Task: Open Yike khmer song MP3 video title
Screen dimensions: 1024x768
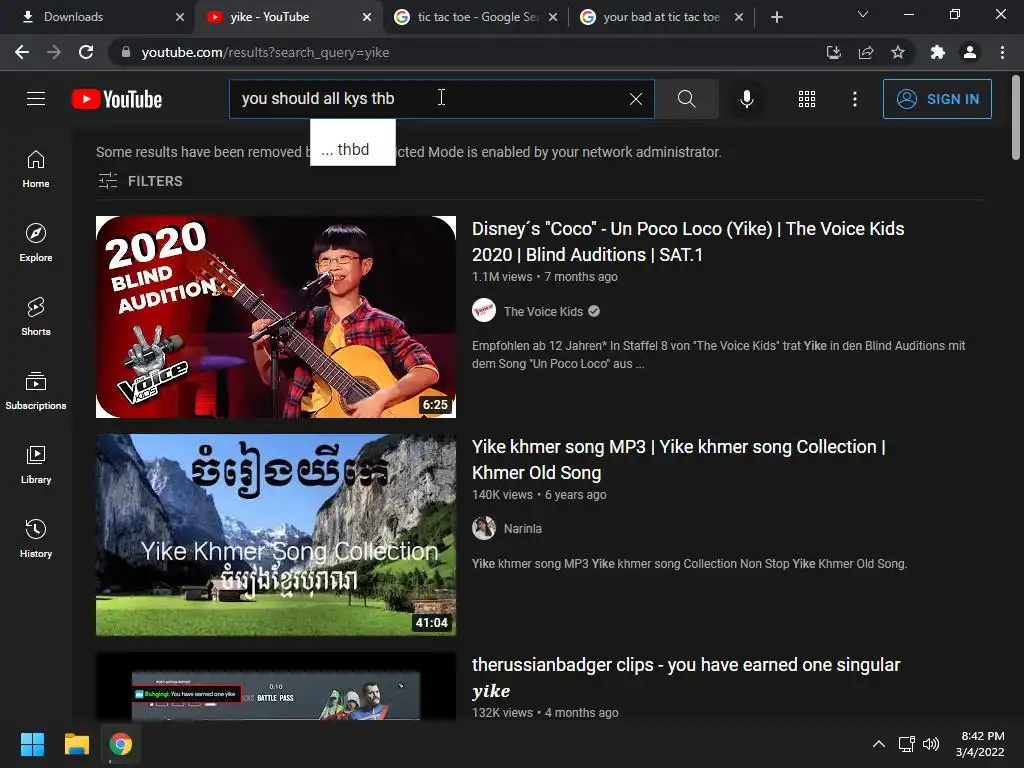Action: click(679, 460)
